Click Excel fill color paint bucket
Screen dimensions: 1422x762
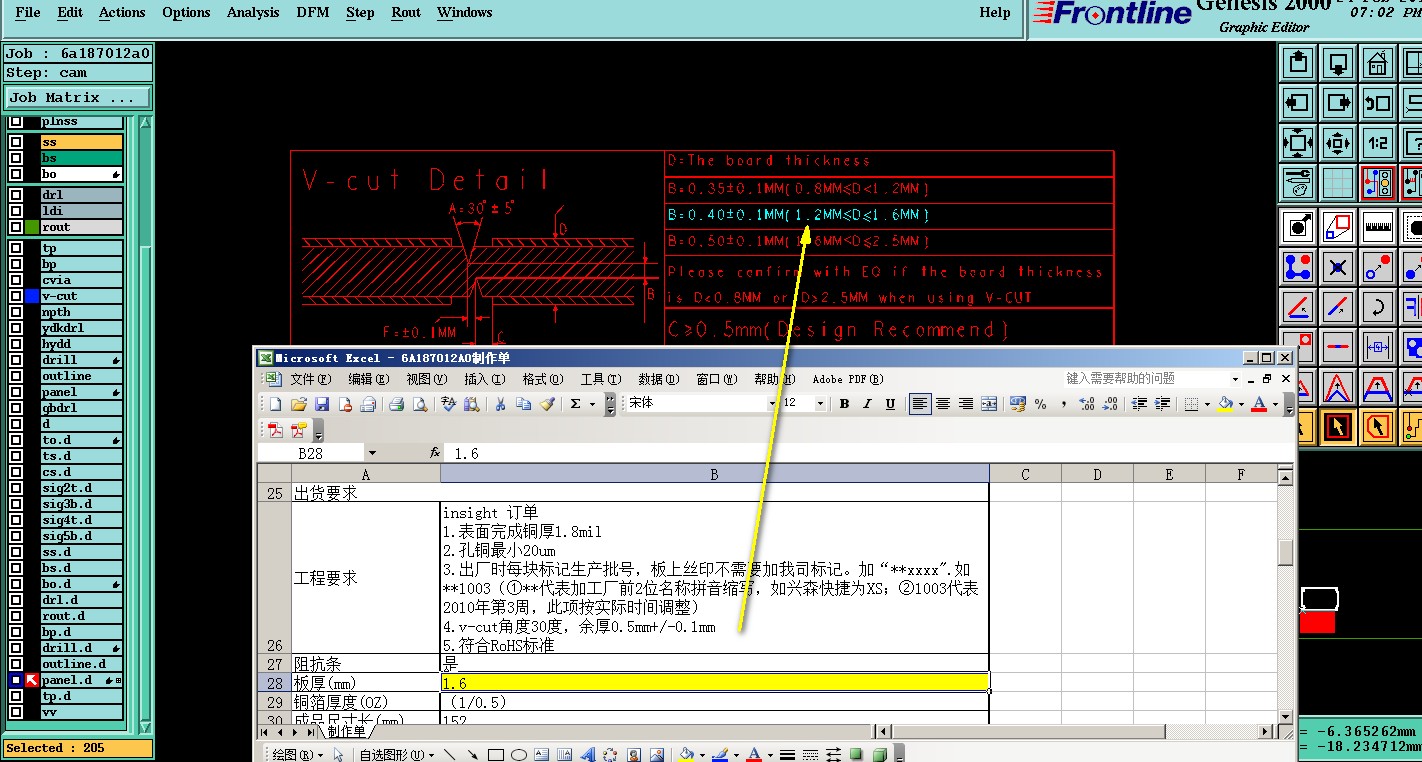tap(1226, 404)
